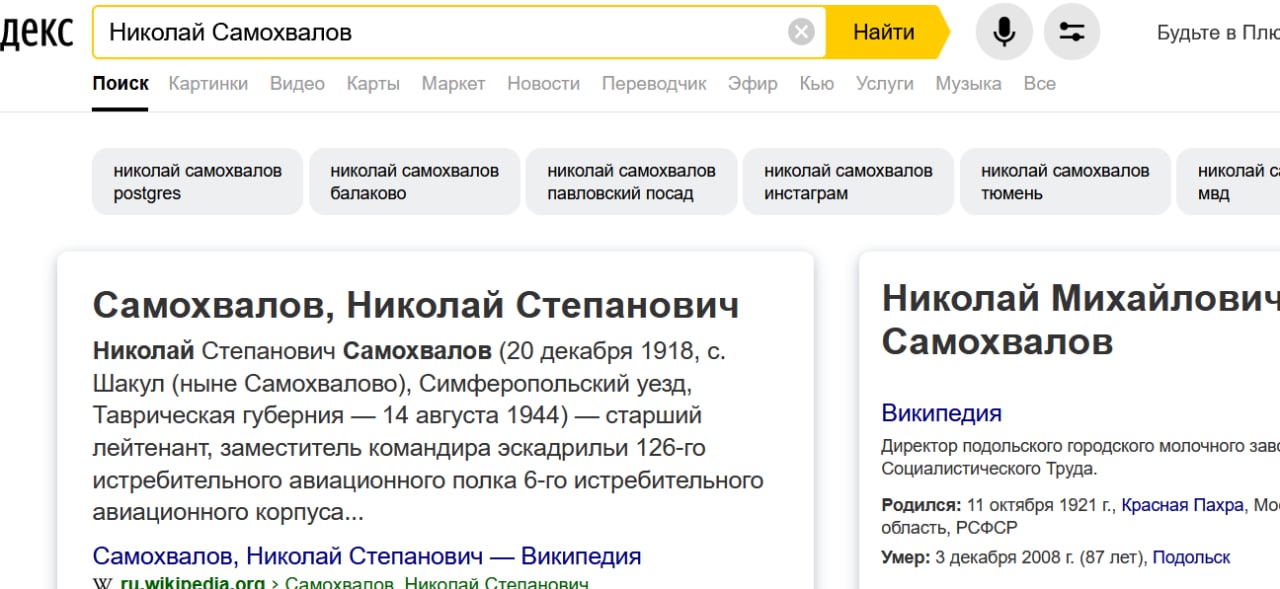This screenshot has height=589, width=1280.
Task: Open the Эфир tab
Action: point(752,84)
